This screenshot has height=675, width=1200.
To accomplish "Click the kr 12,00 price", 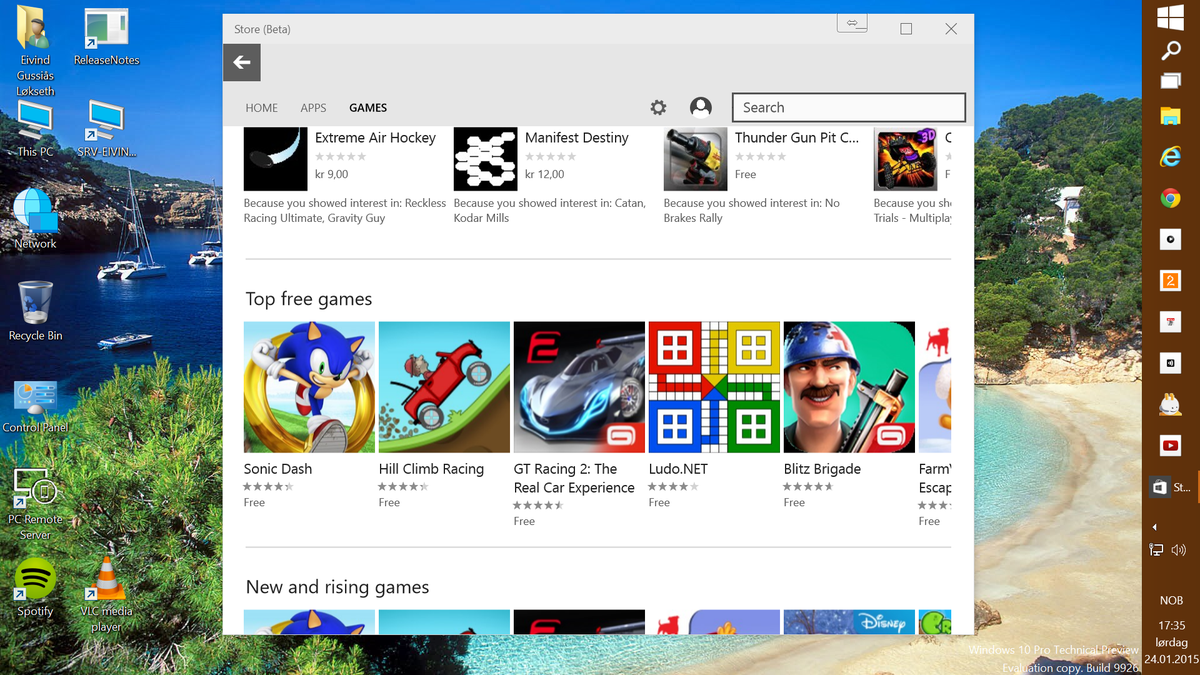I will (545, 174).
